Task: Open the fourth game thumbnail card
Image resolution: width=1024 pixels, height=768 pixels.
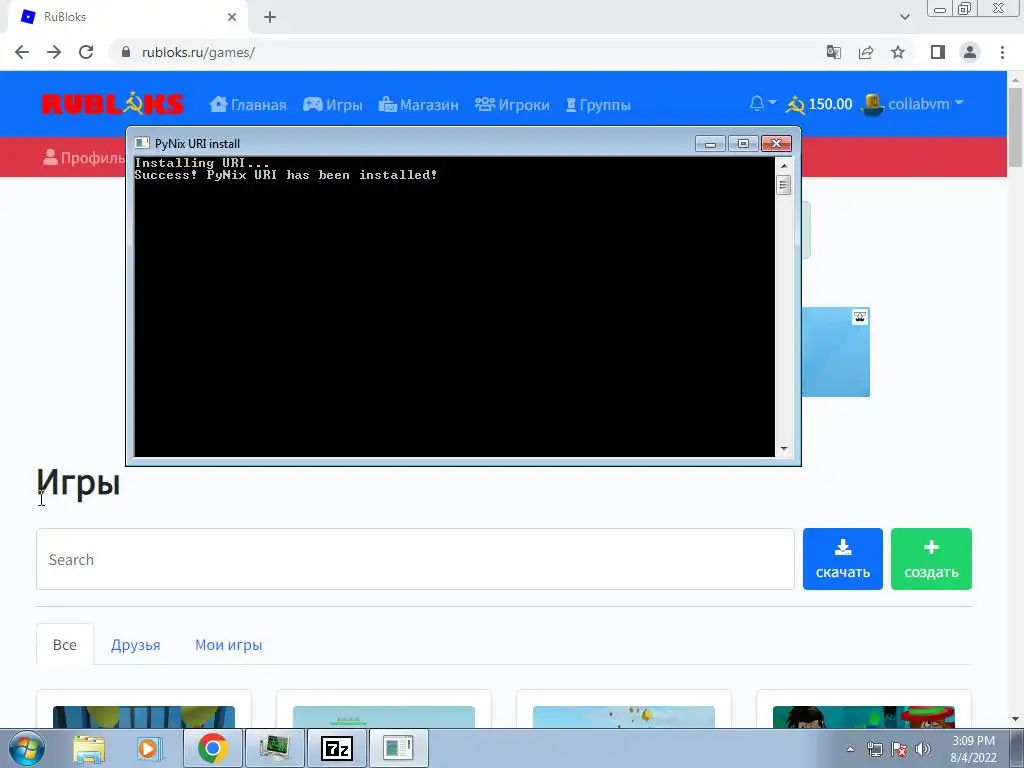Action: point(863,716)
